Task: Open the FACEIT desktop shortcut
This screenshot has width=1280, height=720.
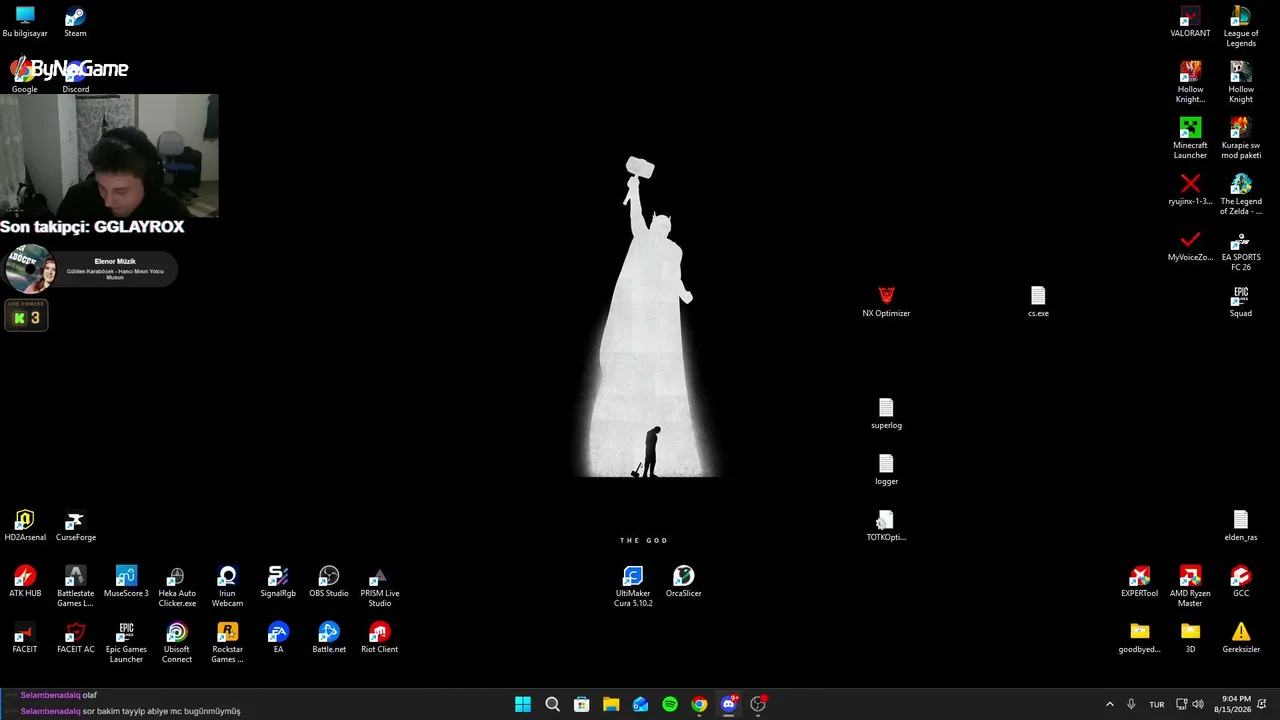Action: pos(25,638)
